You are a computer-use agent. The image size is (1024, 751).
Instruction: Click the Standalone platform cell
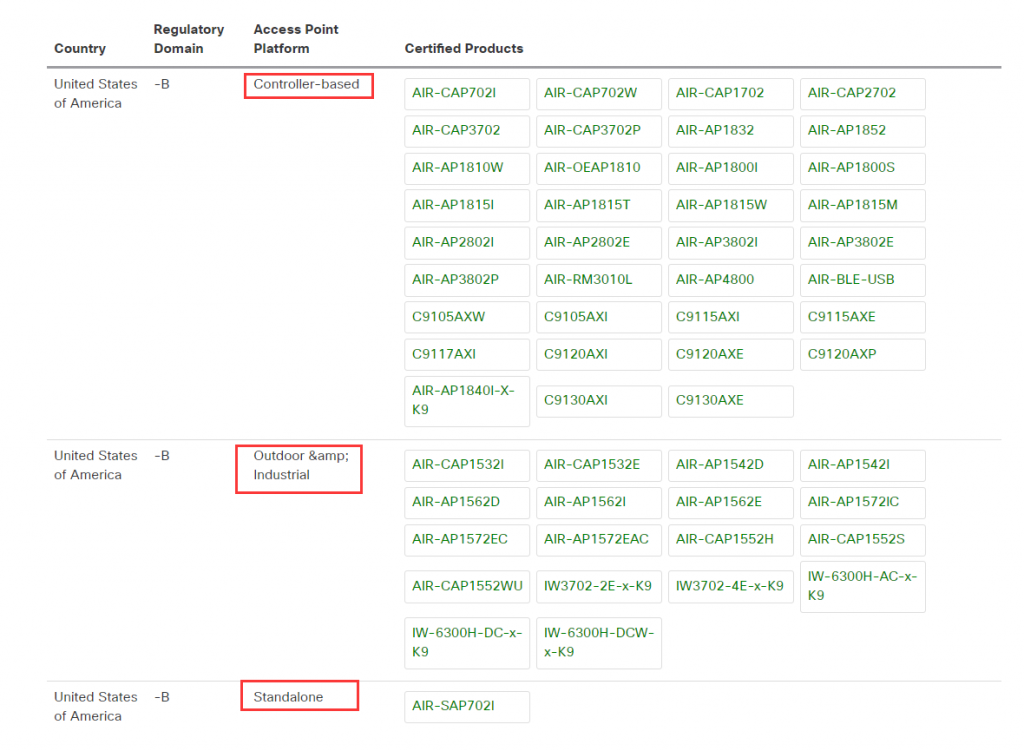[x=288, y=697]
